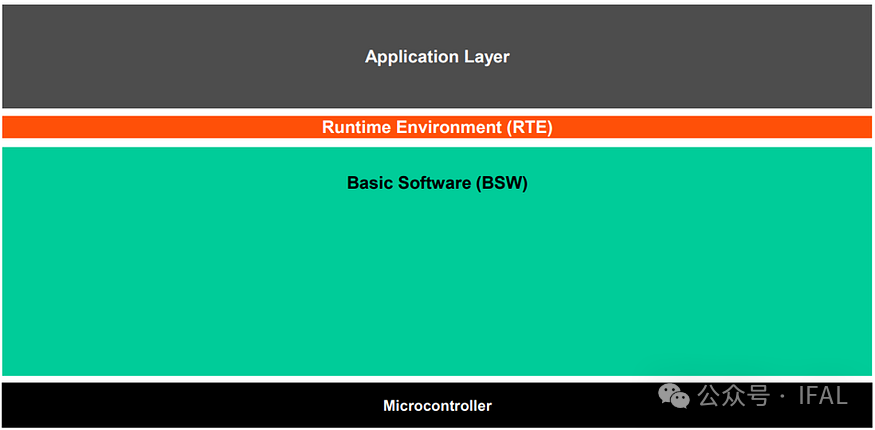Click the "Runtime Environment (RTE)" label
The image size is (875, 430).
tap(437, 128)
